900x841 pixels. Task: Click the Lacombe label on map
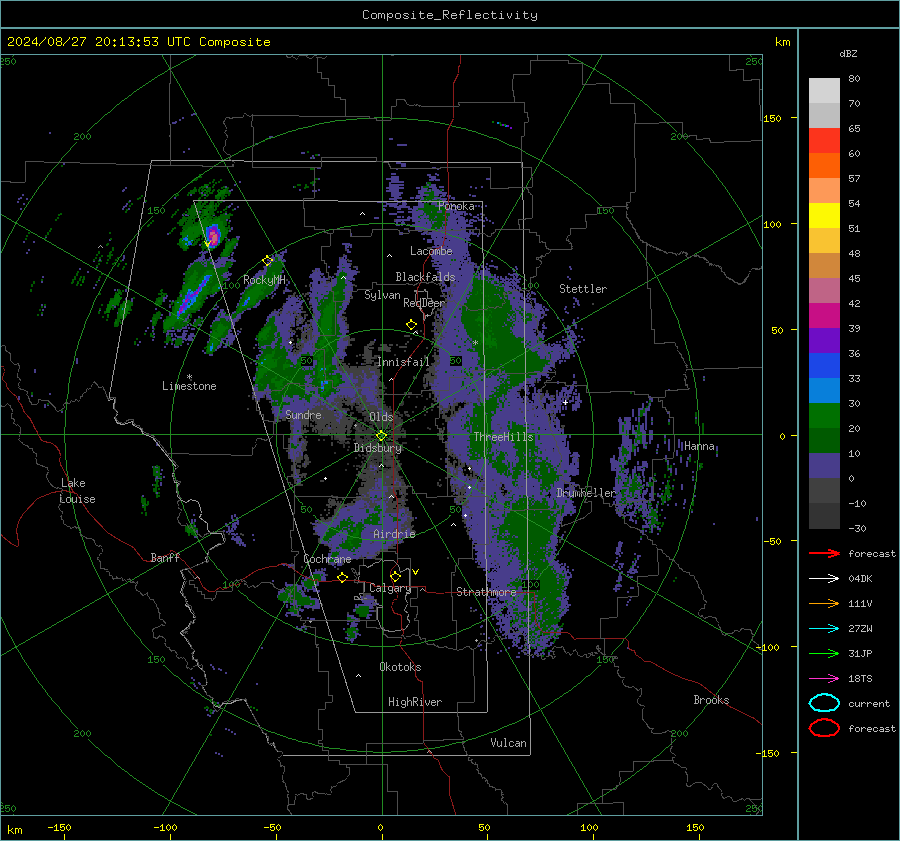tap(431, 251)
